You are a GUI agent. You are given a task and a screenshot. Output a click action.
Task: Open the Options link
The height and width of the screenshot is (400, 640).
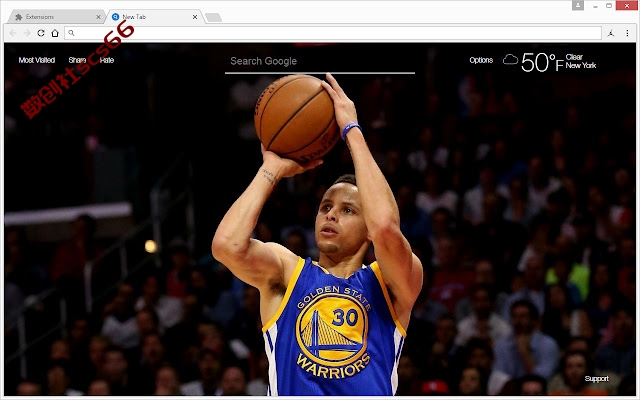point(481,60)
